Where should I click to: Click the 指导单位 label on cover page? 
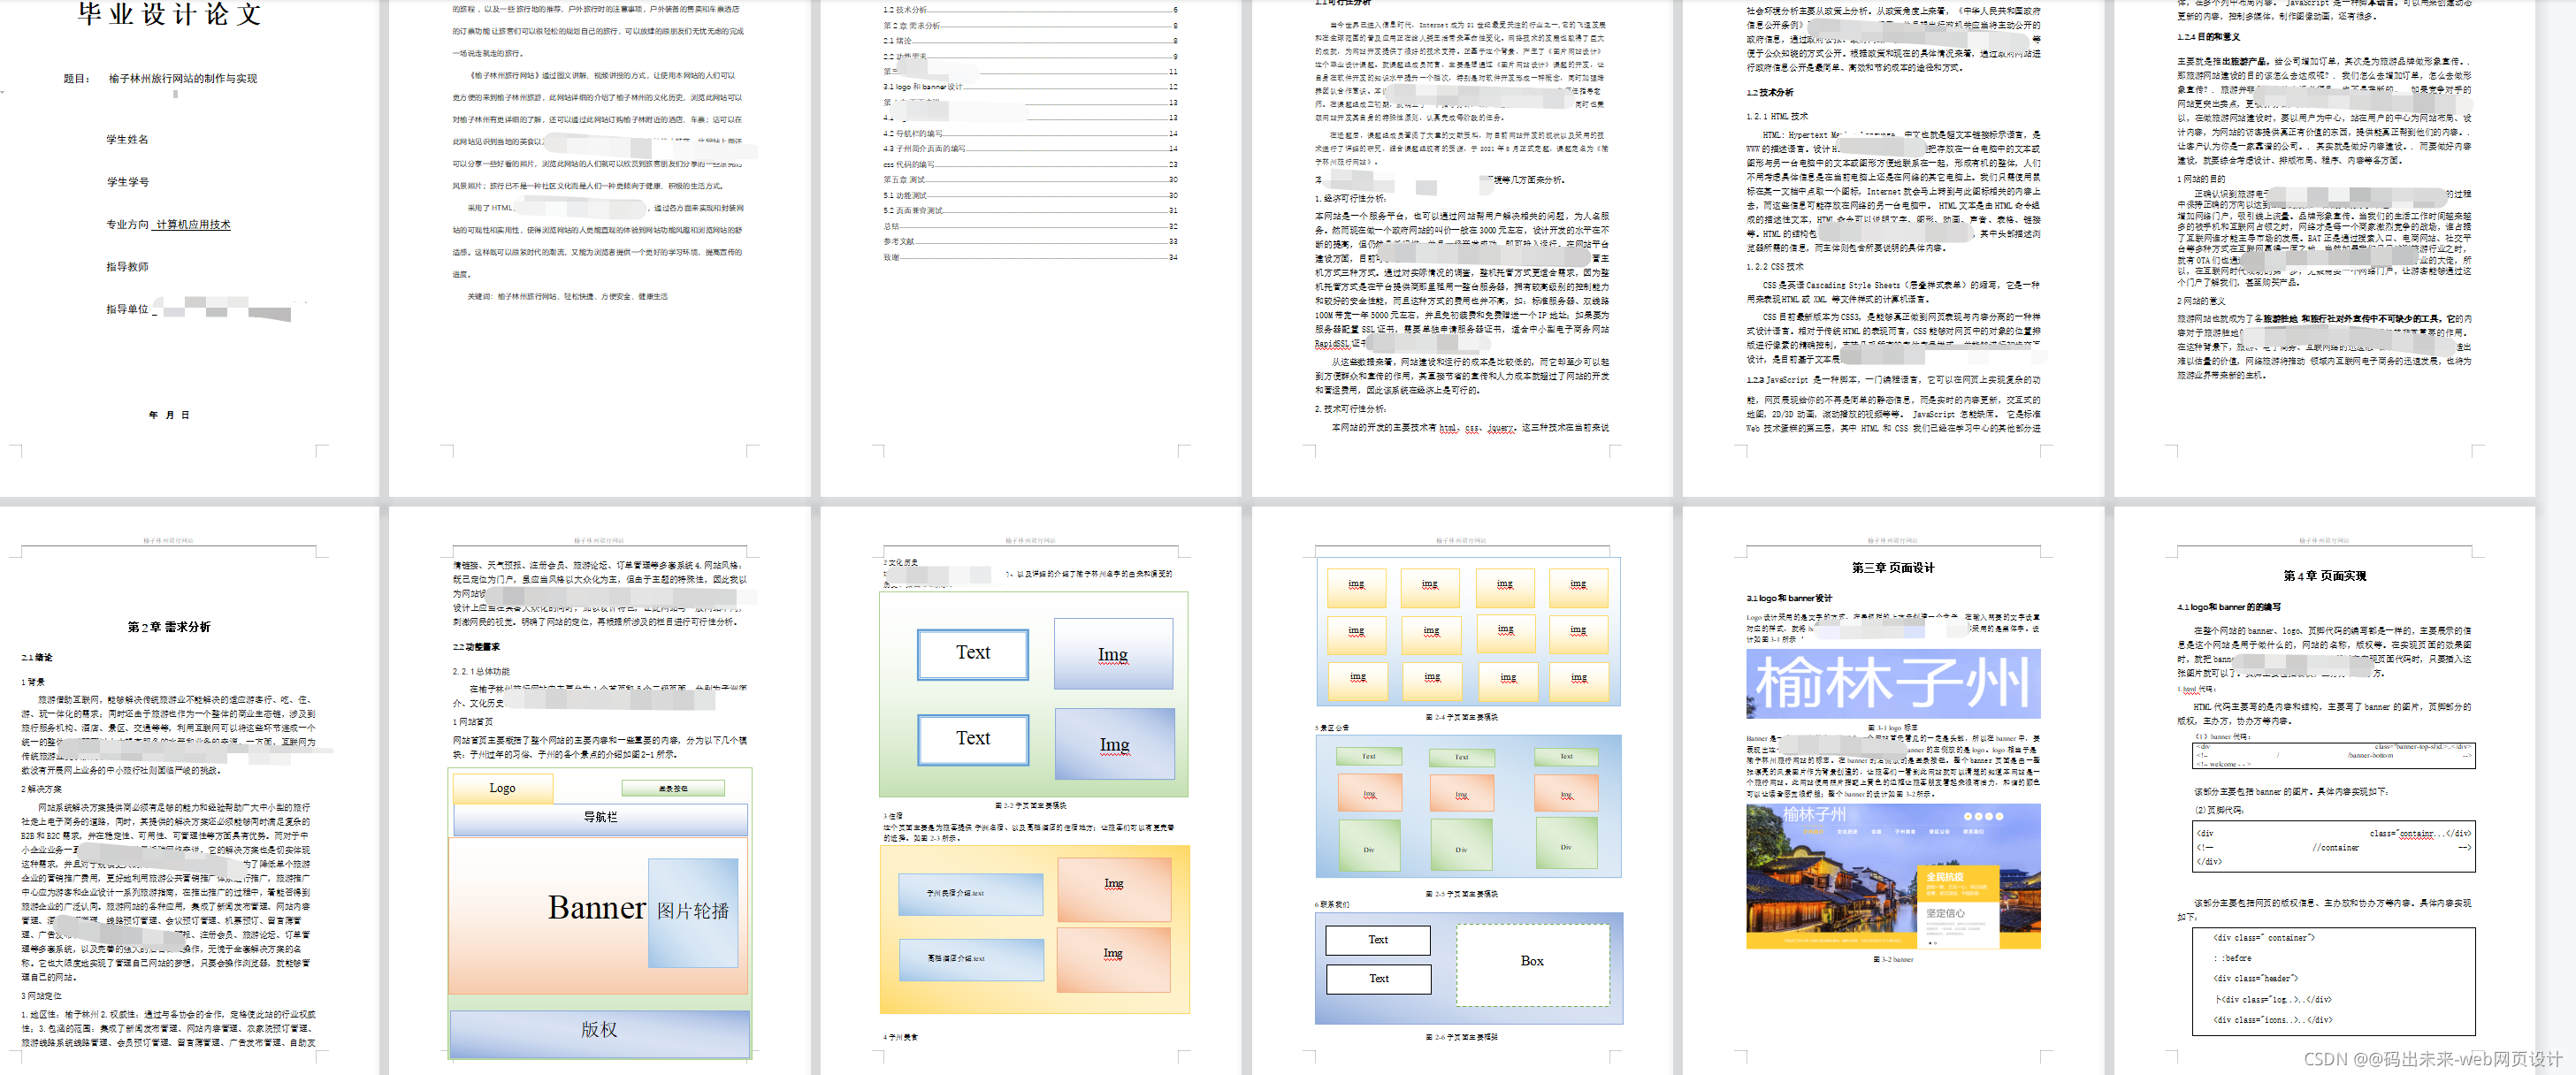(127, 309)
